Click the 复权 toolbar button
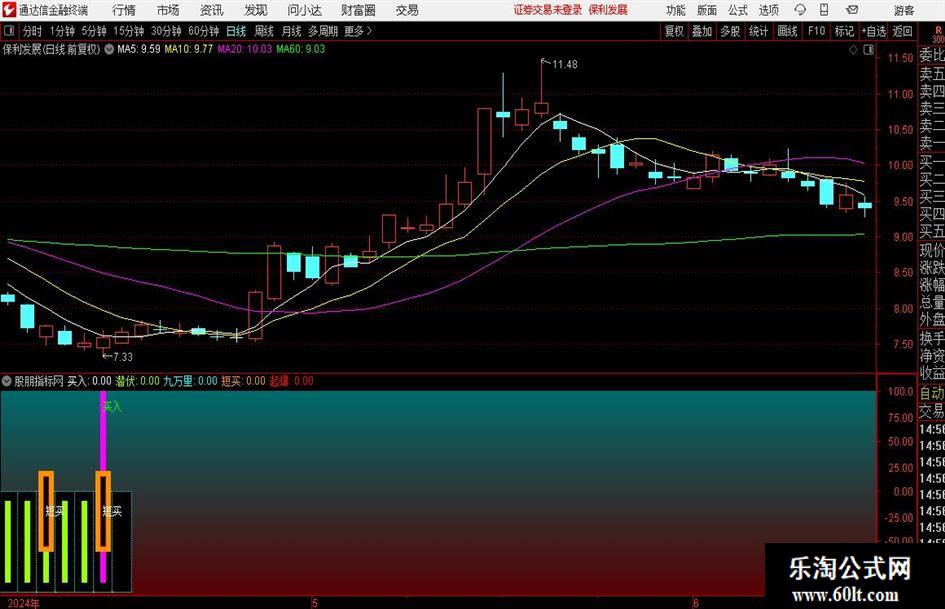The image size is (945, 609). coord(674,31)
